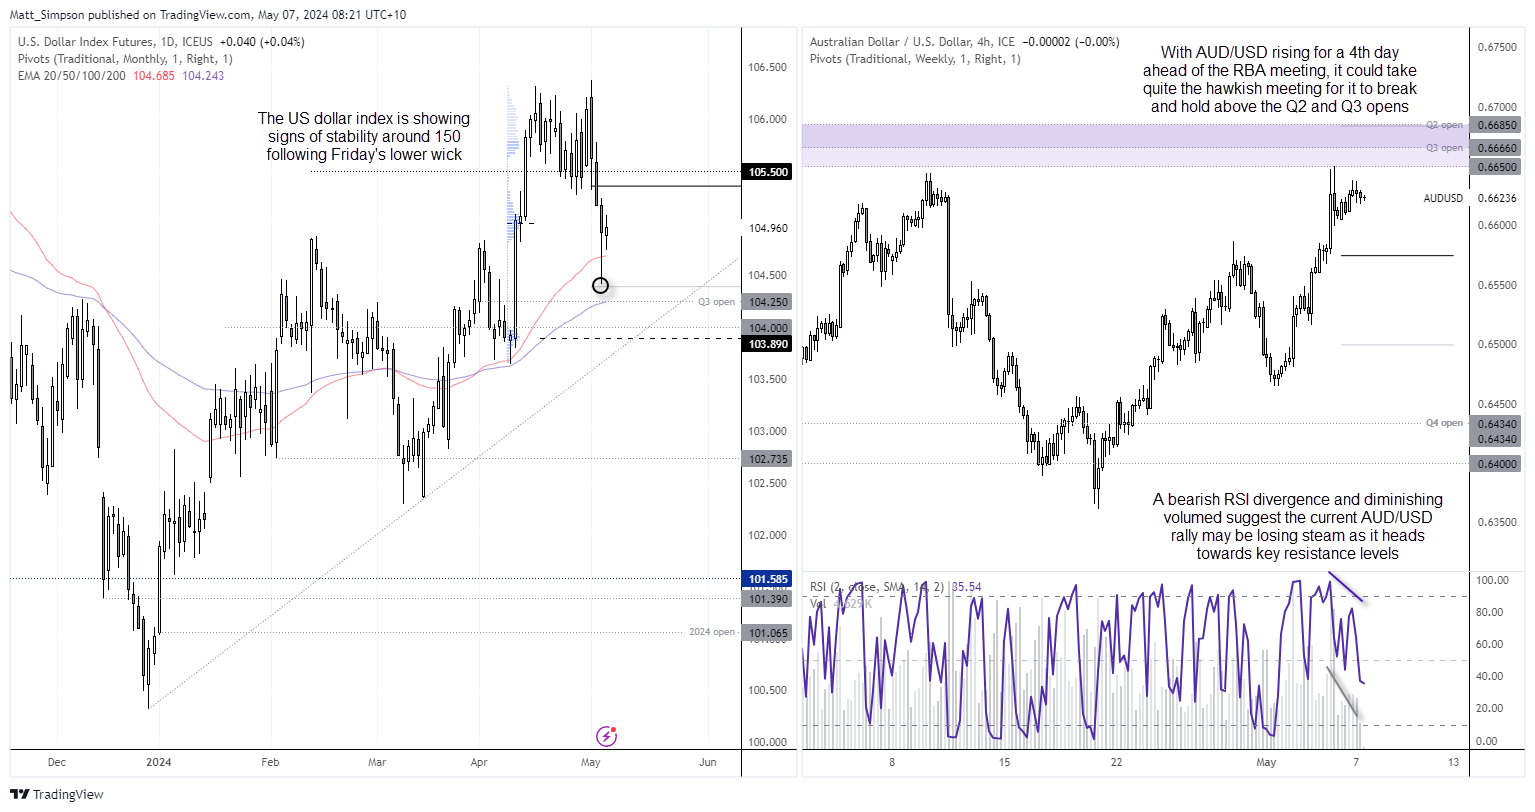This screenshot has width=1535, height=812.
Task: Click 'Apr' on the left time axis
Action: pyautogui.click(x=479, y=762)
